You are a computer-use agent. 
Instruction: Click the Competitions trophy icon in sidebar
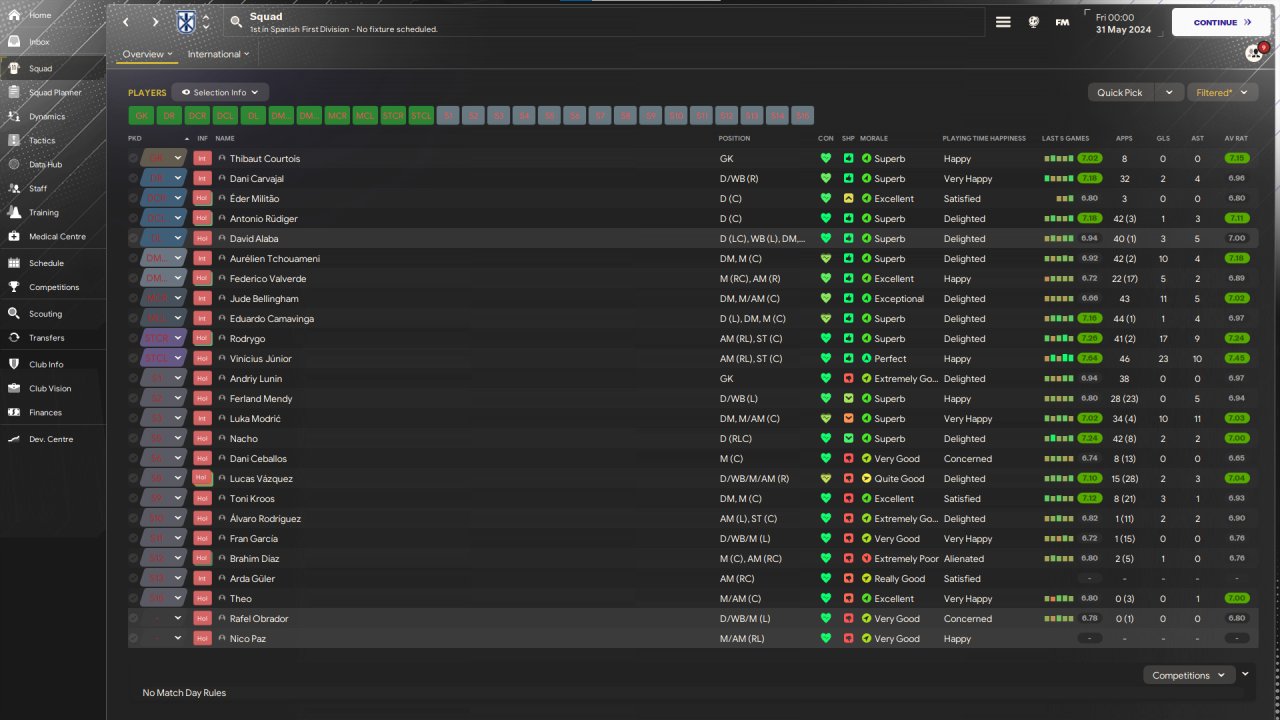pos(15,287)
